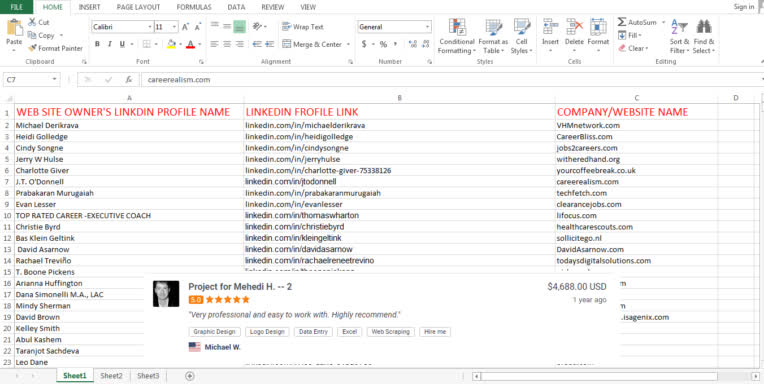Open Cell Styles gallery
764x384 pixels.
(x=521, y=37)
